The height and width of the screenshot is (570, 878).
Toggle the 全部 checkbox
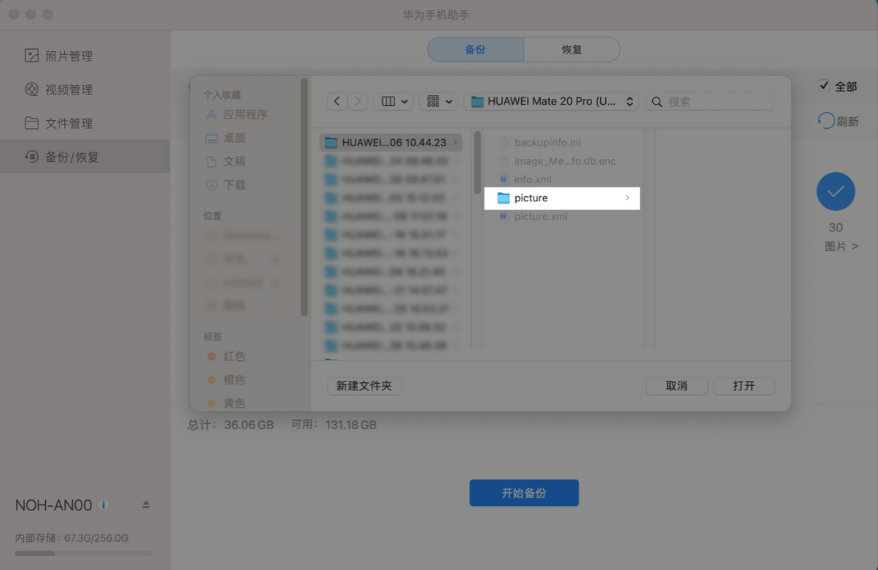824,86
